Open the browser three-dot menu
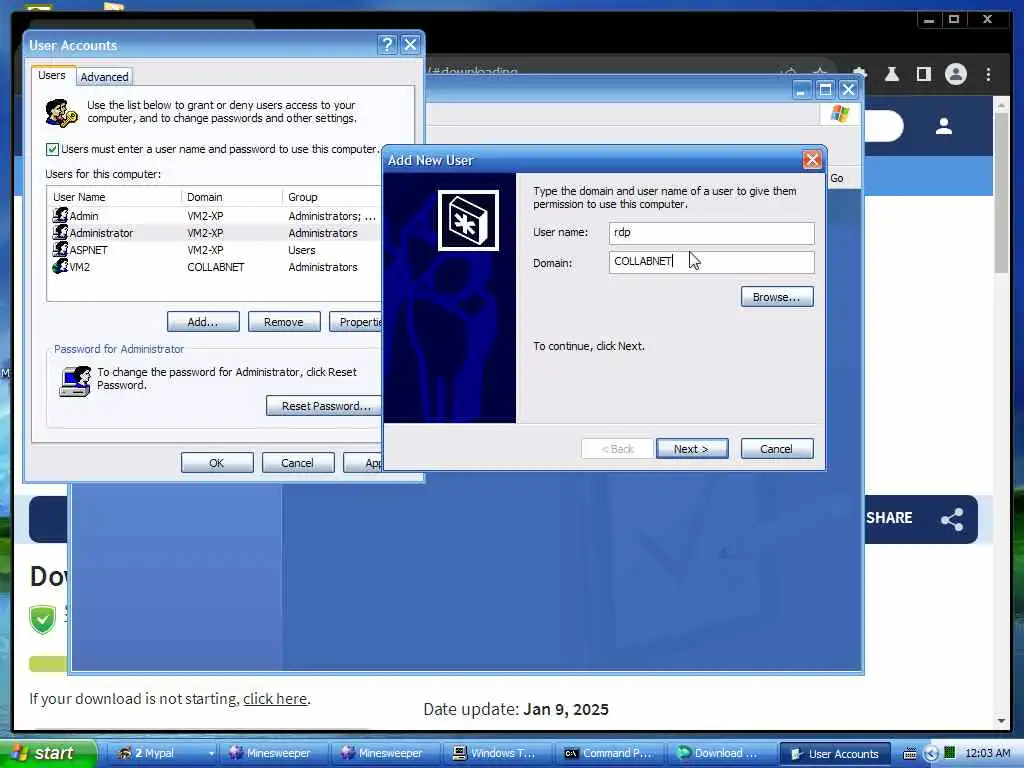This screenshot has width=1024, height=768. 988,74
